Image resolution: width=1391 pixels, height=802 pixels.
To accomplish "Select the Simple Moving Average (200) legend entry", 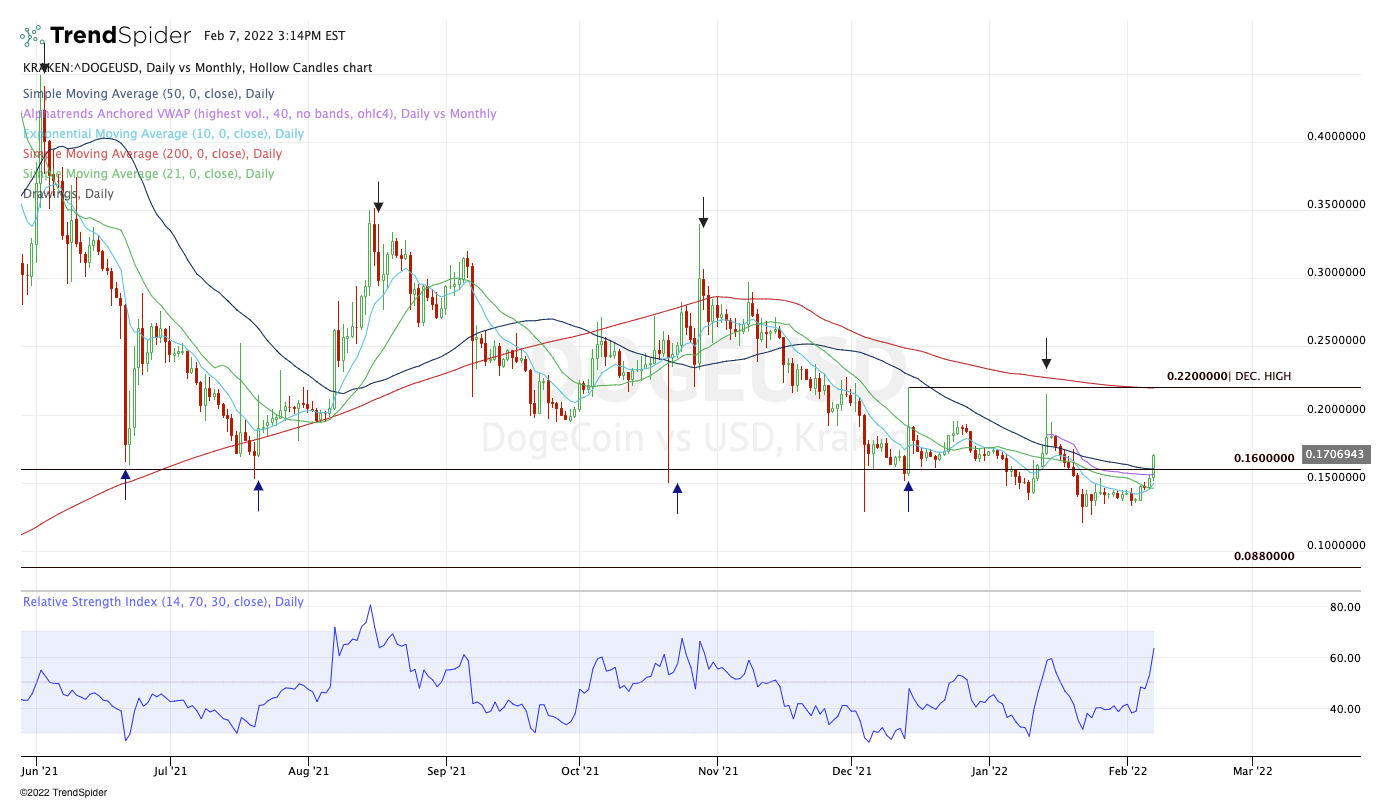I will [x=152, y=153].
